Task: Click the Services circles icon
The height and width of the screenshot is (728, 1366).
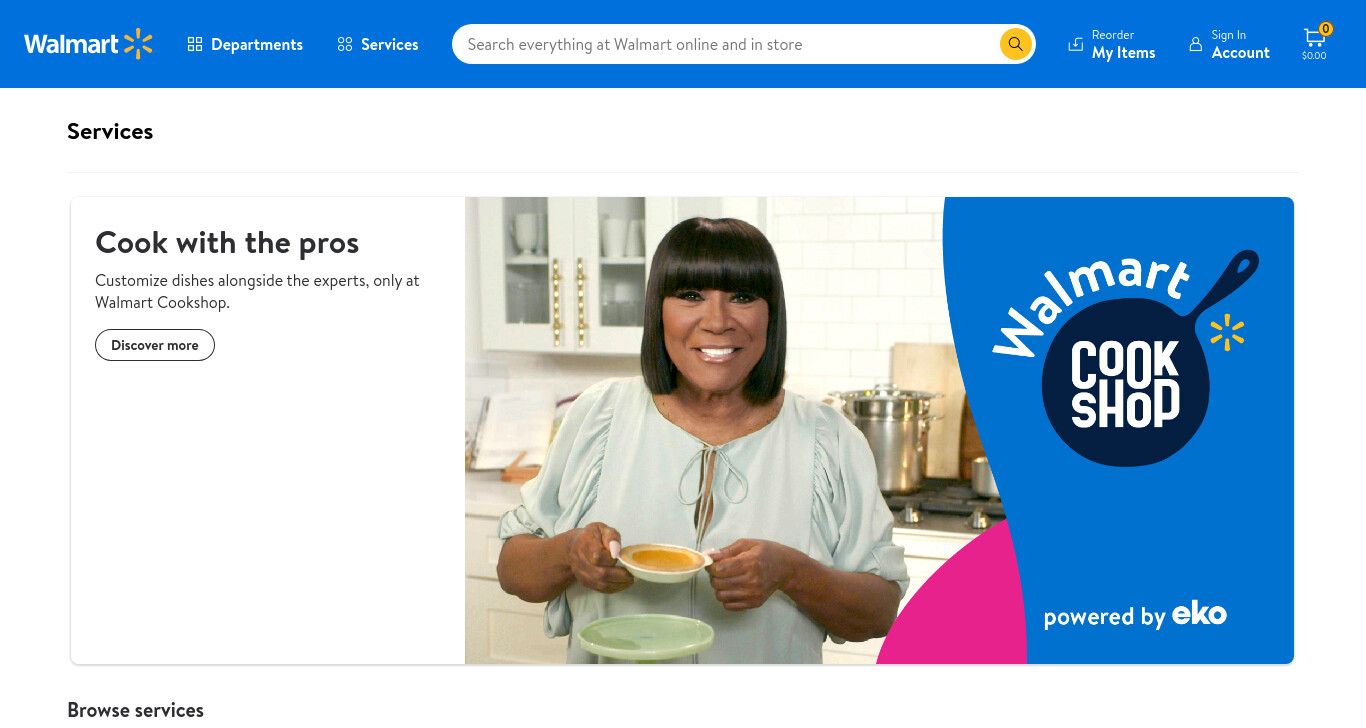Action: (x=345, y=44)
